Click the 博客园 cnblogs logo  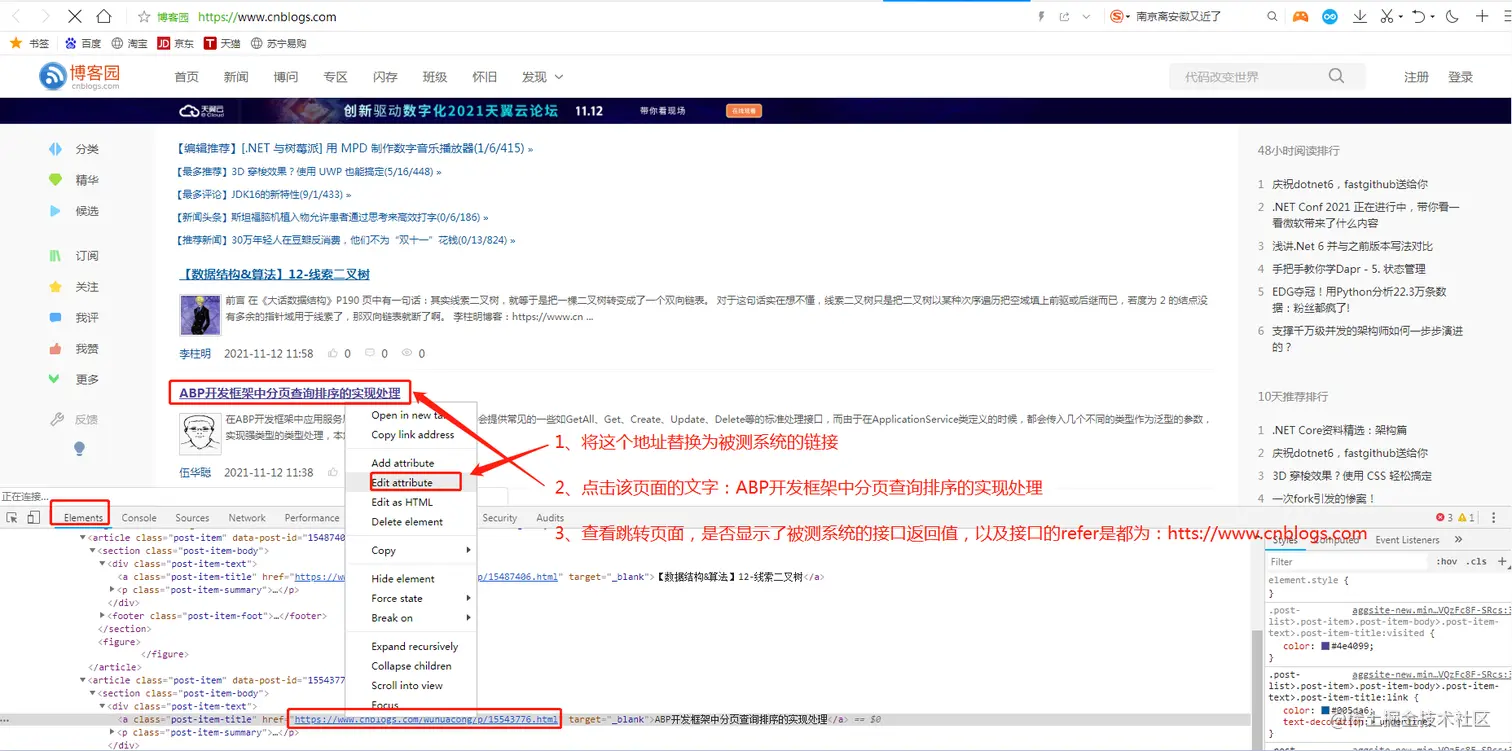click(80, 76)
